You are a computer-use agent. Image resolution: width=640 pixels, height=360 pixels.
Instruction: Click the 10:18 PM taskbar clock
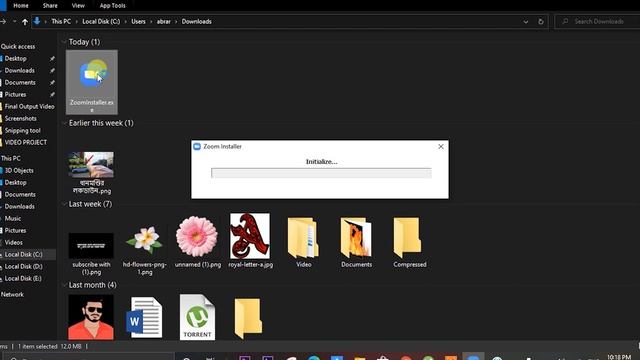click(619, 357)
